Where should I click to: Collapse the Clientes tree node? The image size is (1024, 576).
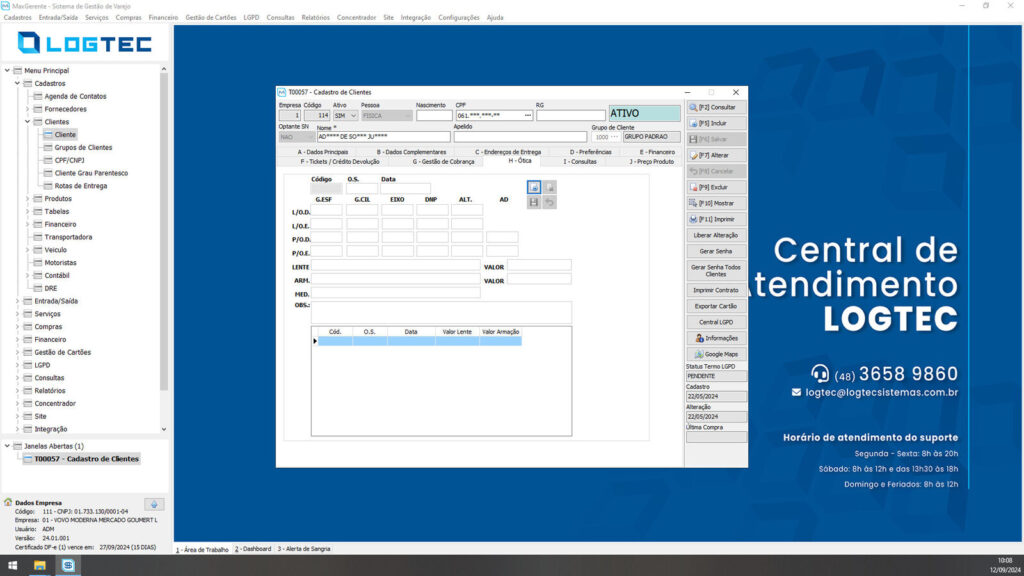[x=27, y=122]
